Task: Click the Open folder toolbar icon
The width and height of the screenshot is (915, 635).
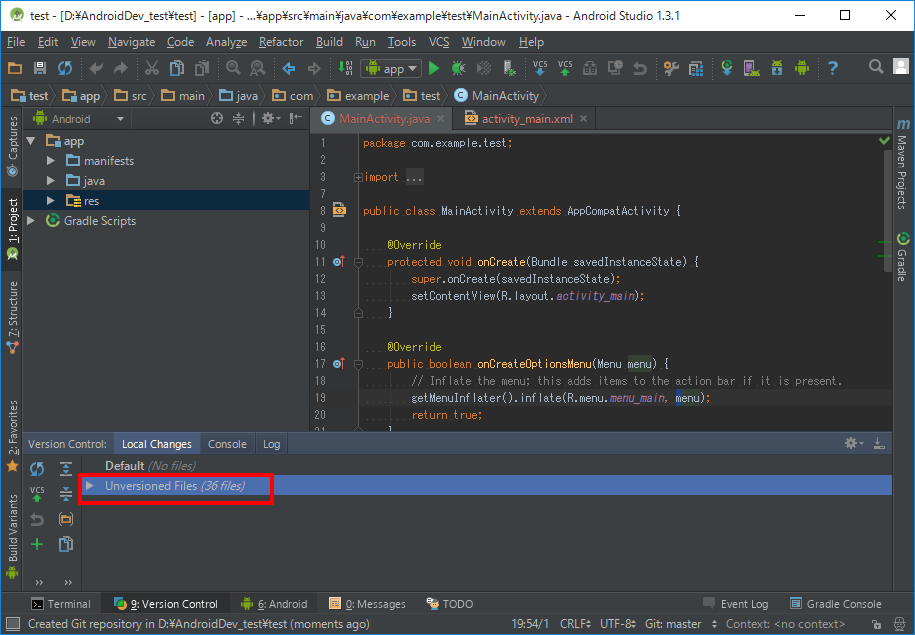Action: click(15, 68)
